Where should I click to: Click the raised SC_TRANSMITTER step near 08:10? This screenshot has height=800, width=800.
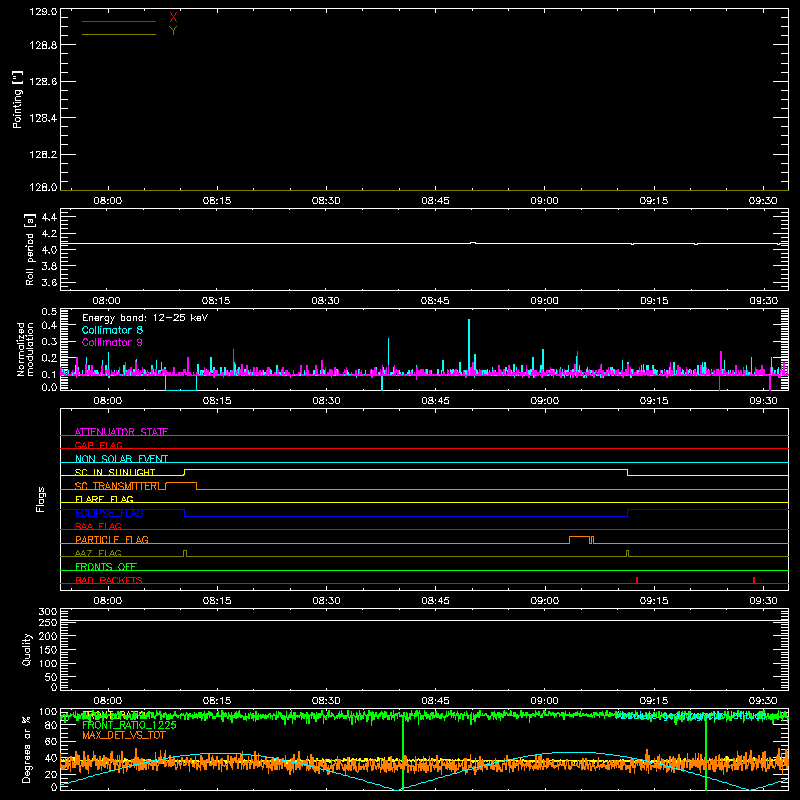[x=181, y=483]
